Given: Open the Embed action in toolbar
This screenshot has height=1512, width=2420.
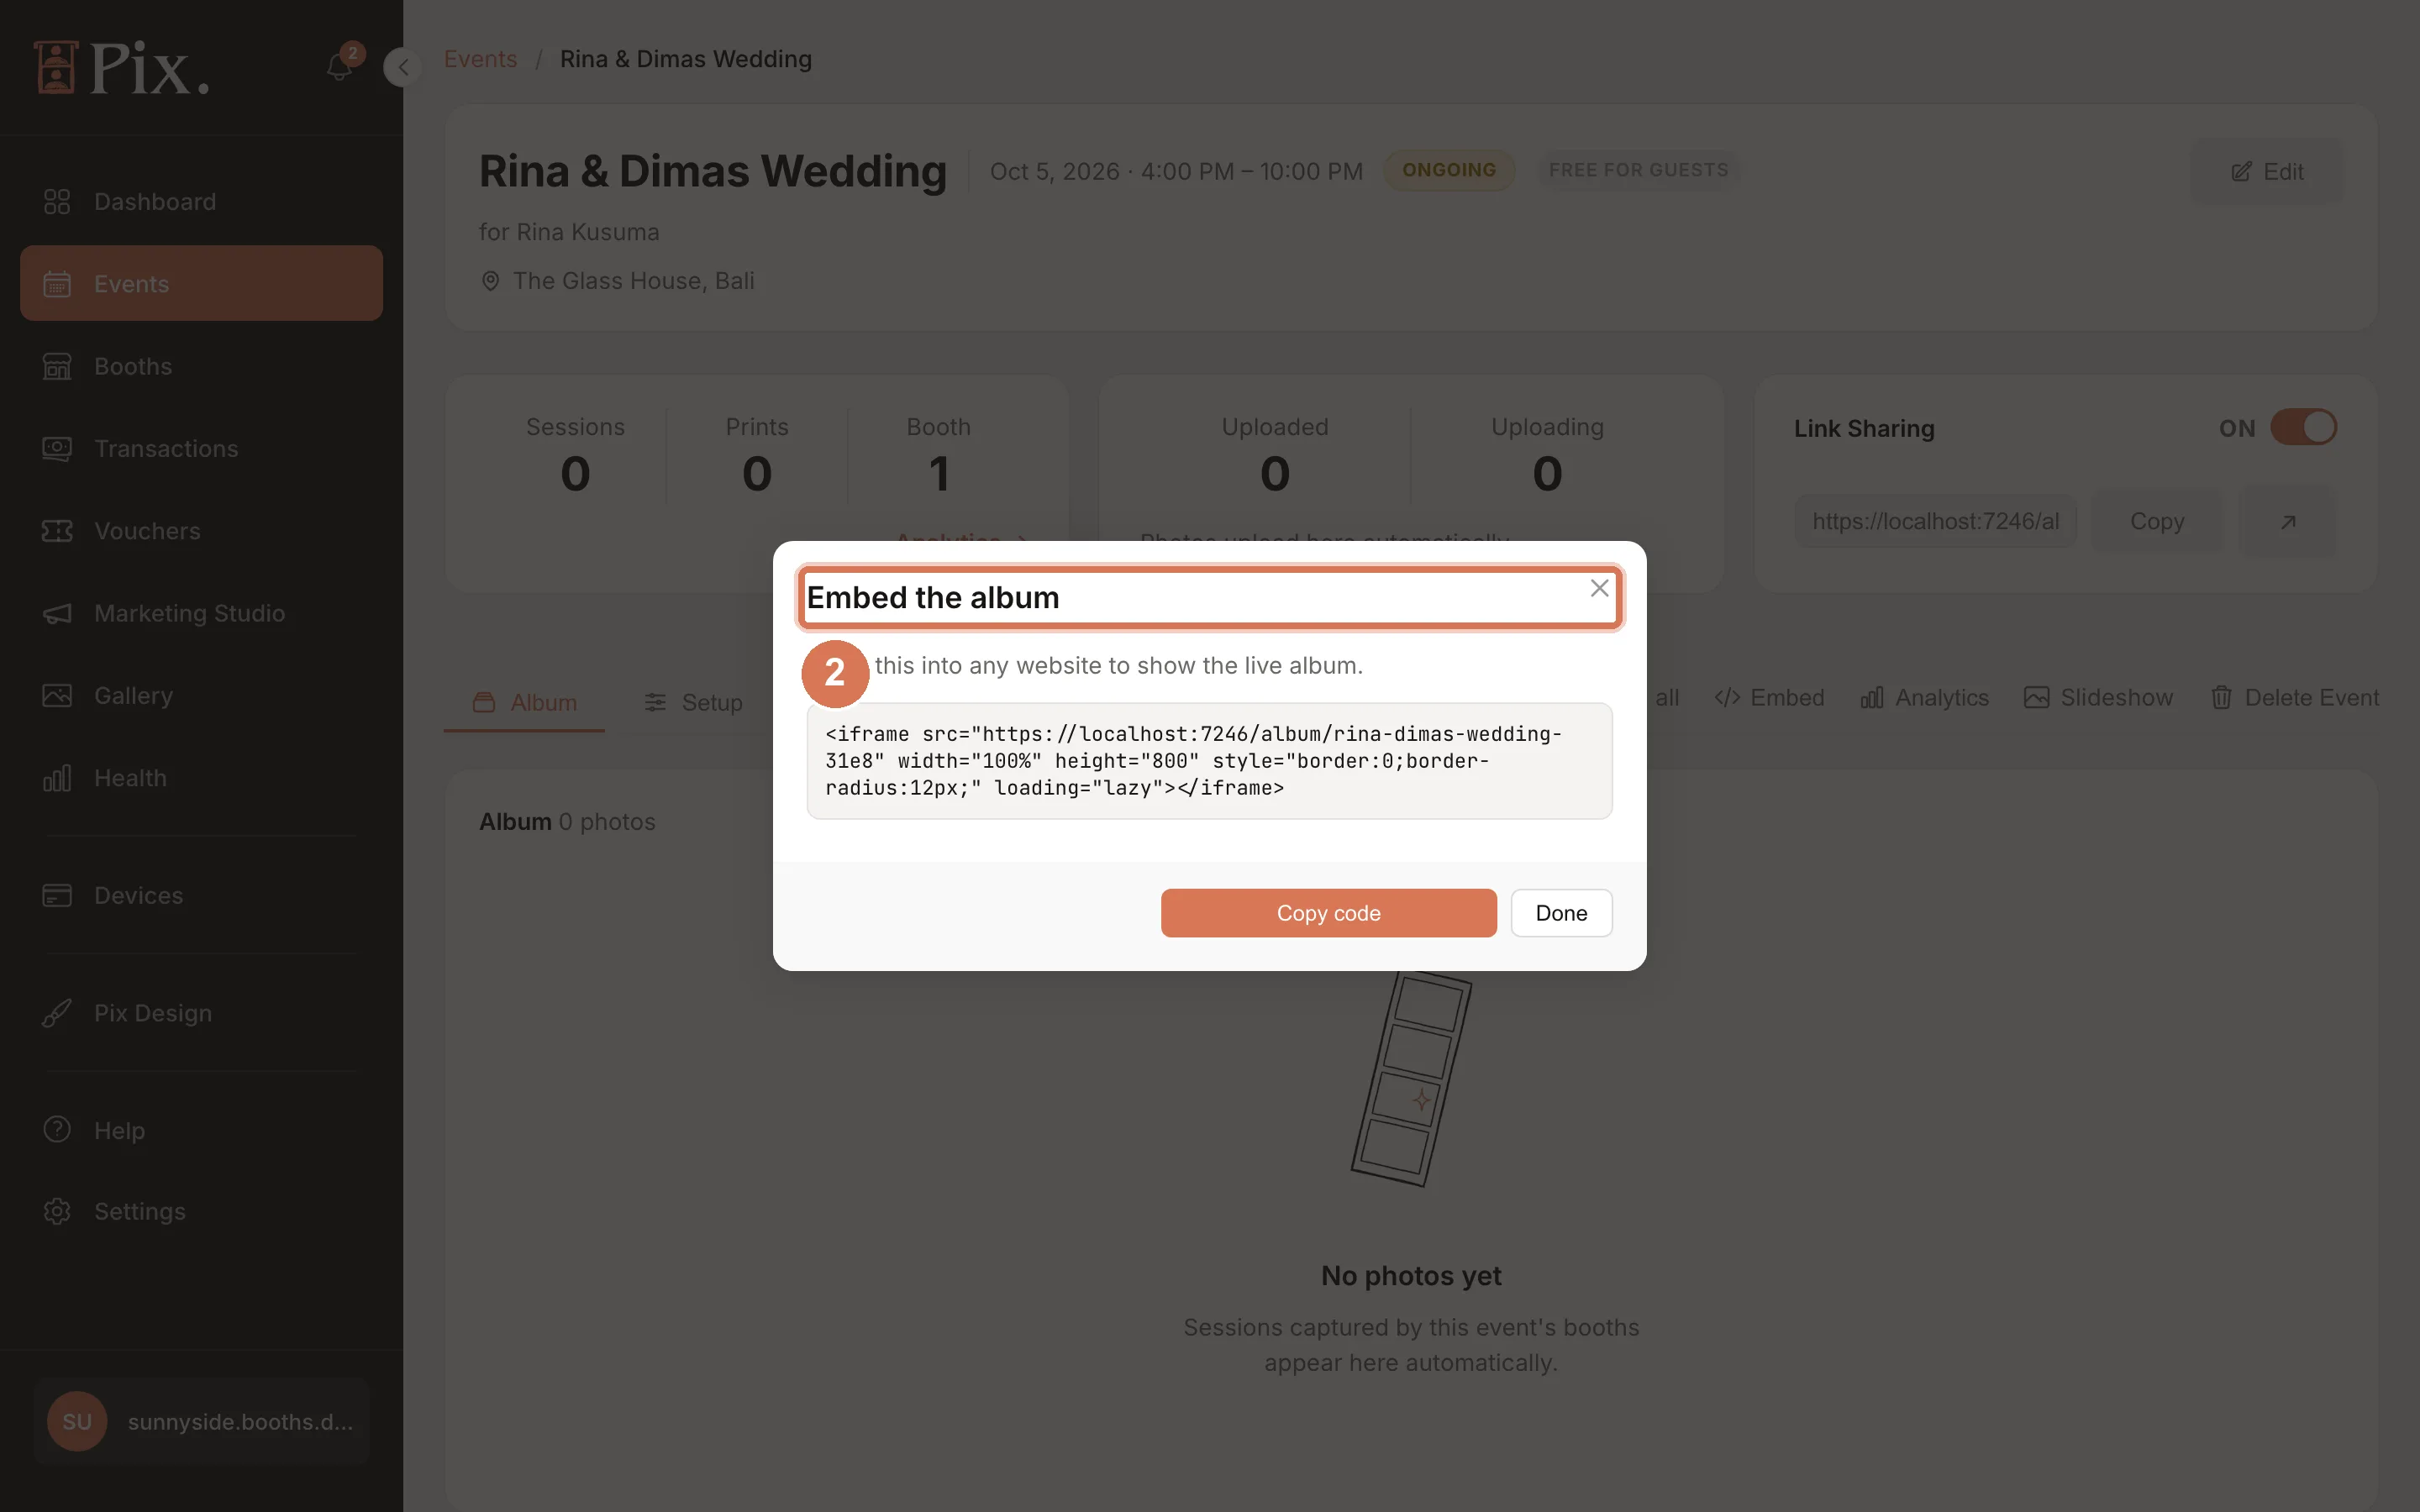Looking at the screenshot, I should 1769,697.
